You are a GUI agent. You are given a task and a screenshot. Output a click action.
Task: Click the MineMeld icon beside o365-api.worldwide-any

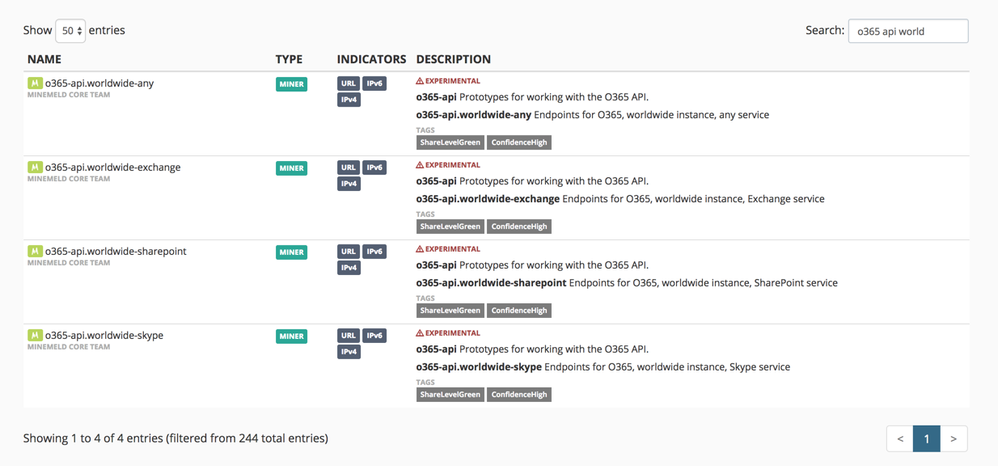click(x=34, y=84)
